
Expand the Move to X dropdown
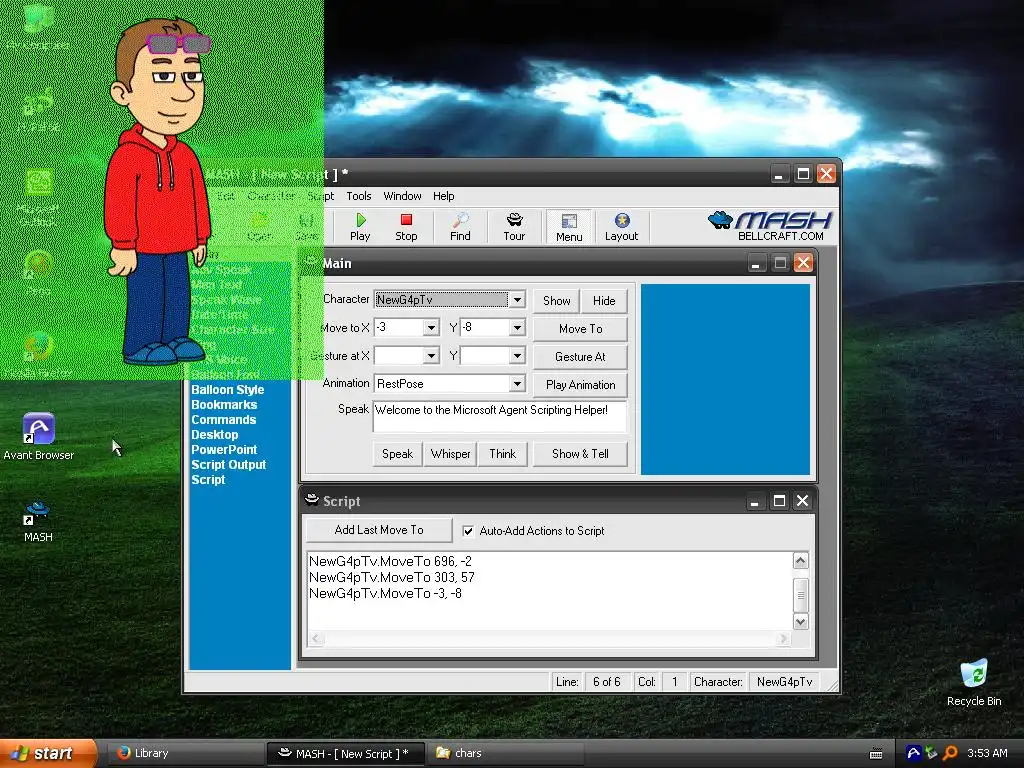click(431, 327)
